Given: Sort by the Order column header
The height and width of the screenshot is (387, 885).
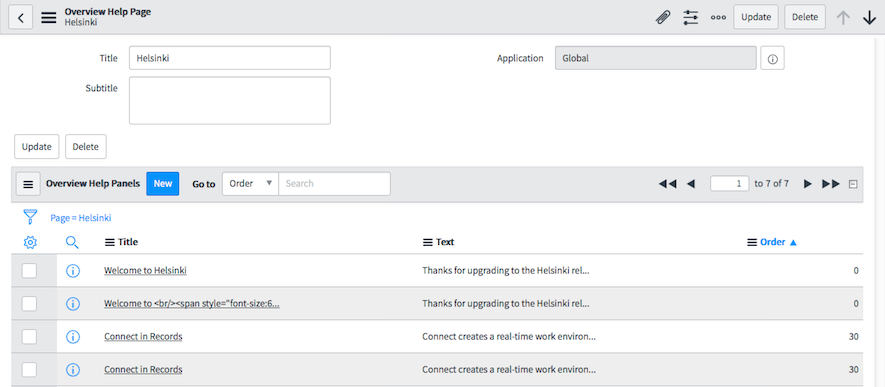Looking at the screenshot, I should click(773, 242).
